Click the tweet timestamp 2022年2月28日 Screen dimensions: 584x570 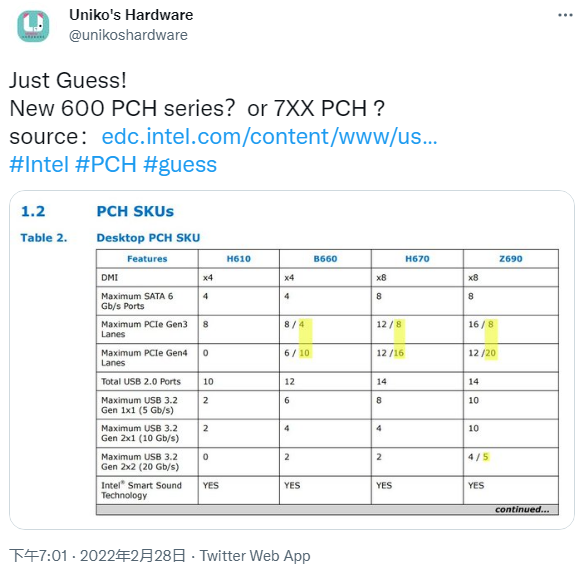point(132,555)
